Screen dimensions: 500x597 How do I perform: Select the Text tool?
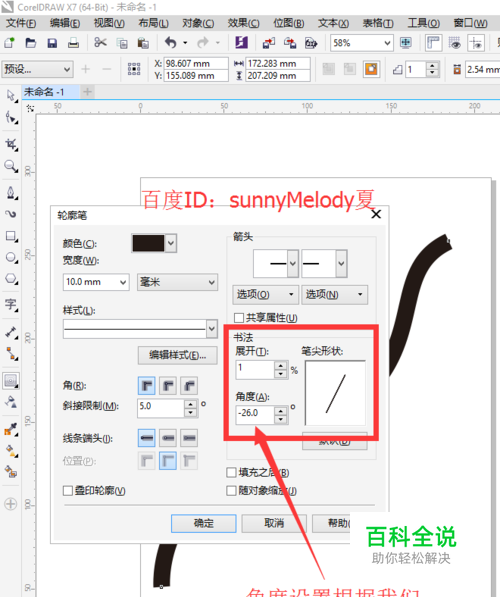tap(11, 305)
